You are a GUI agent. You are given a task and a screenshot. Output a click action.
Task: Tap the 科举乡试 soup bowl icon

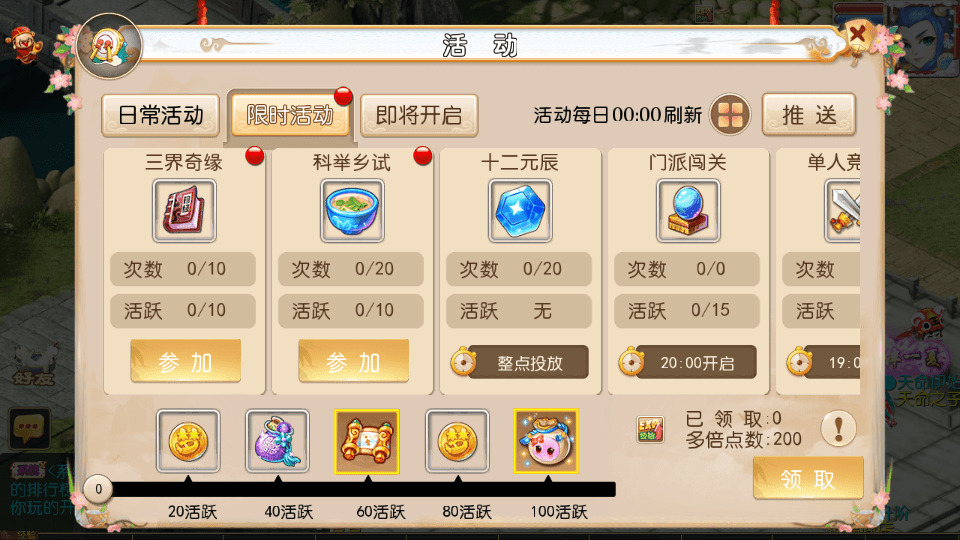pyautogui.click(x=352, y=211)
